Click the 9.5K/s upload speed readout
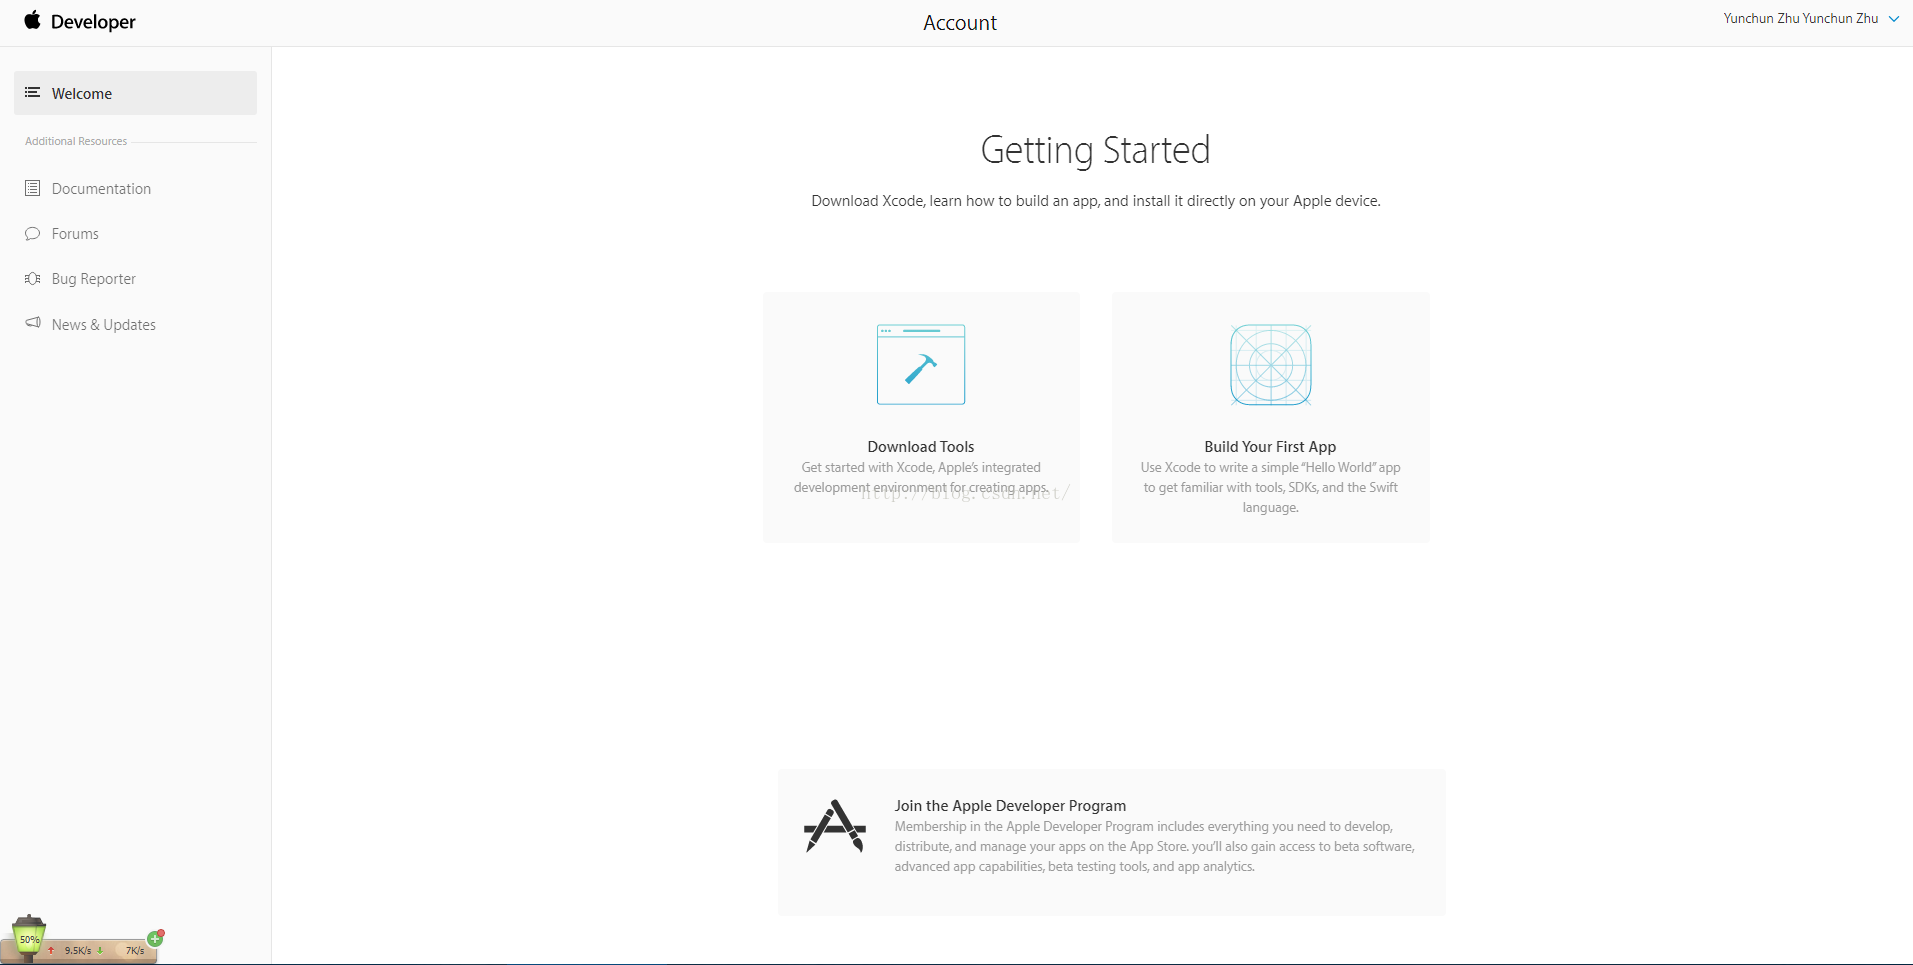Image resolution: width=1913 pixels, height=965 pixels. tap(77, 951)
